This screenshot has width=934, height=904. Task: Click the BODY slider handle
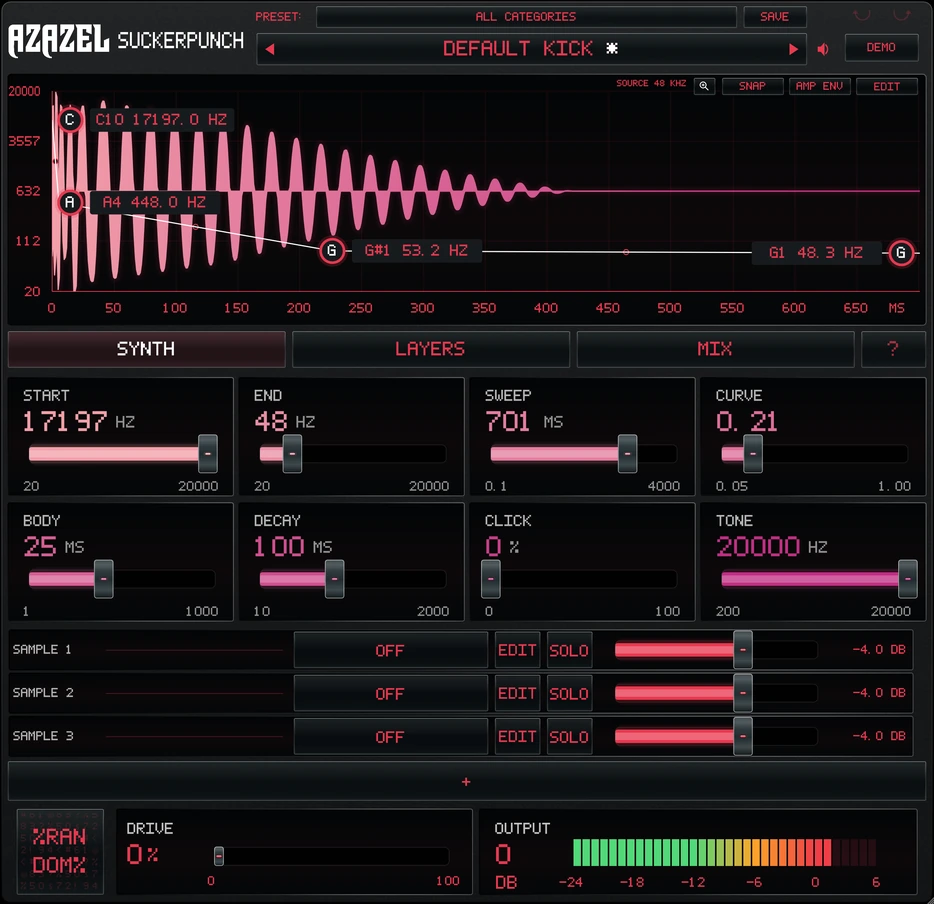tap(104, 579)
